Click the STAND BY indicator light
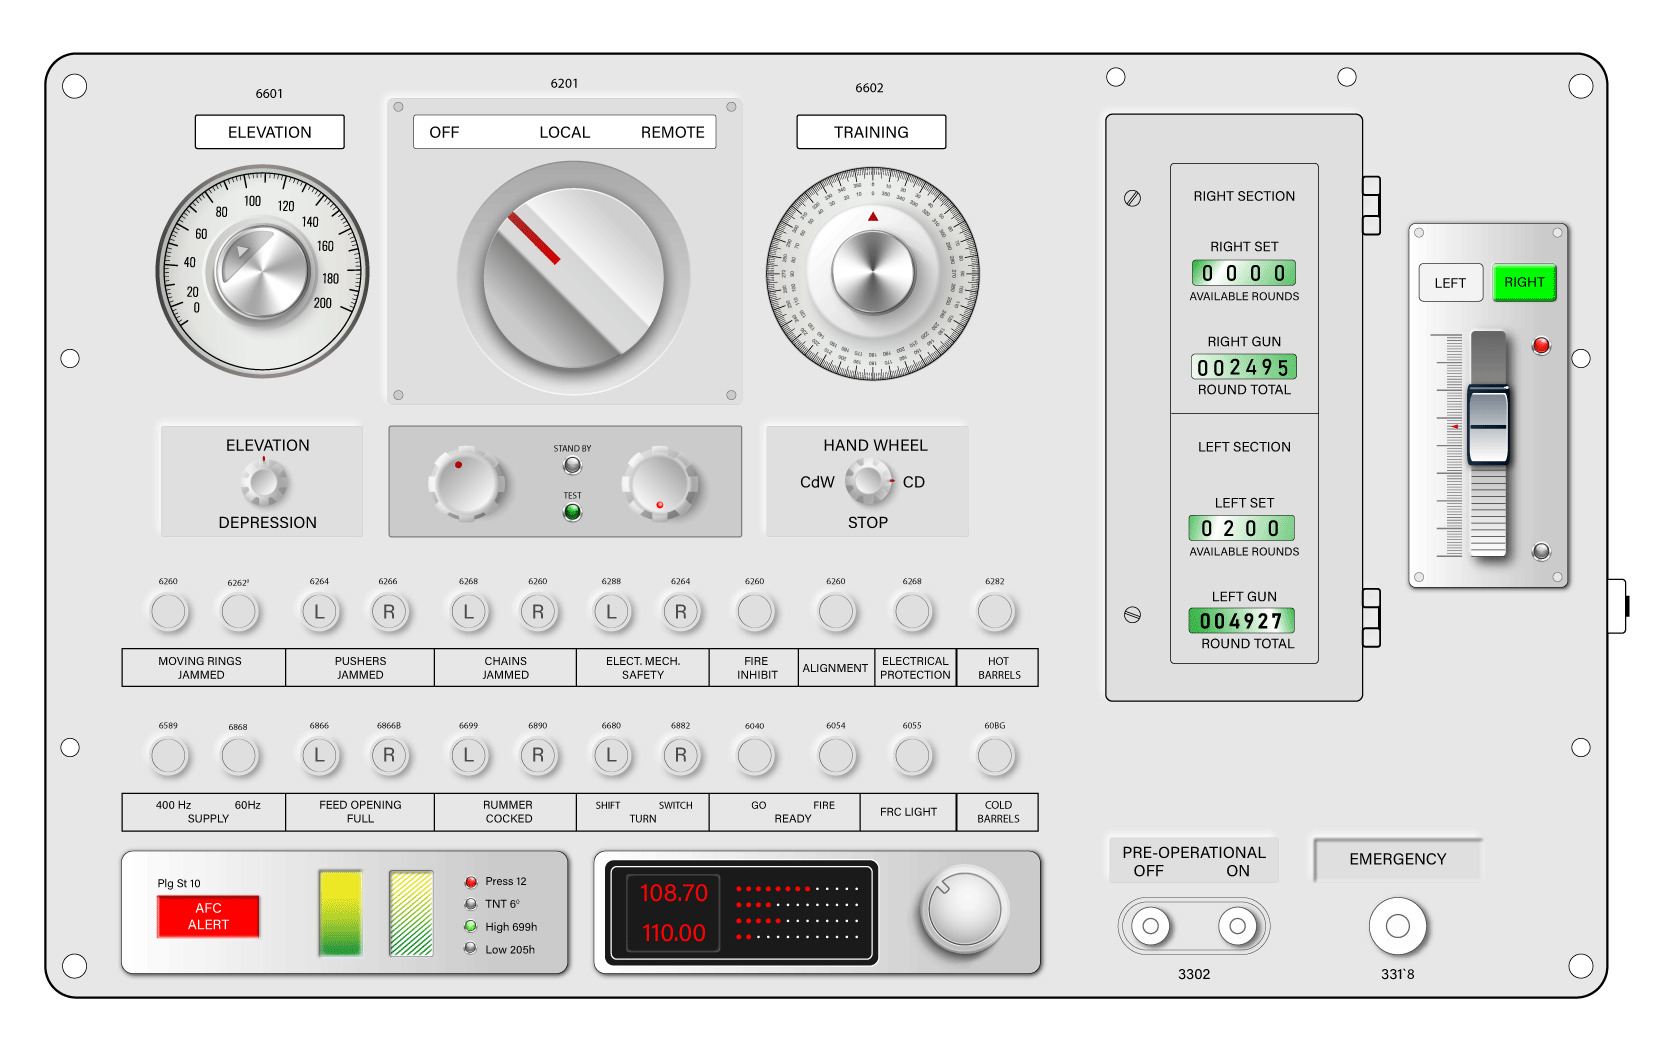Screen dimensions: 1666x1047 coord(572,466)
